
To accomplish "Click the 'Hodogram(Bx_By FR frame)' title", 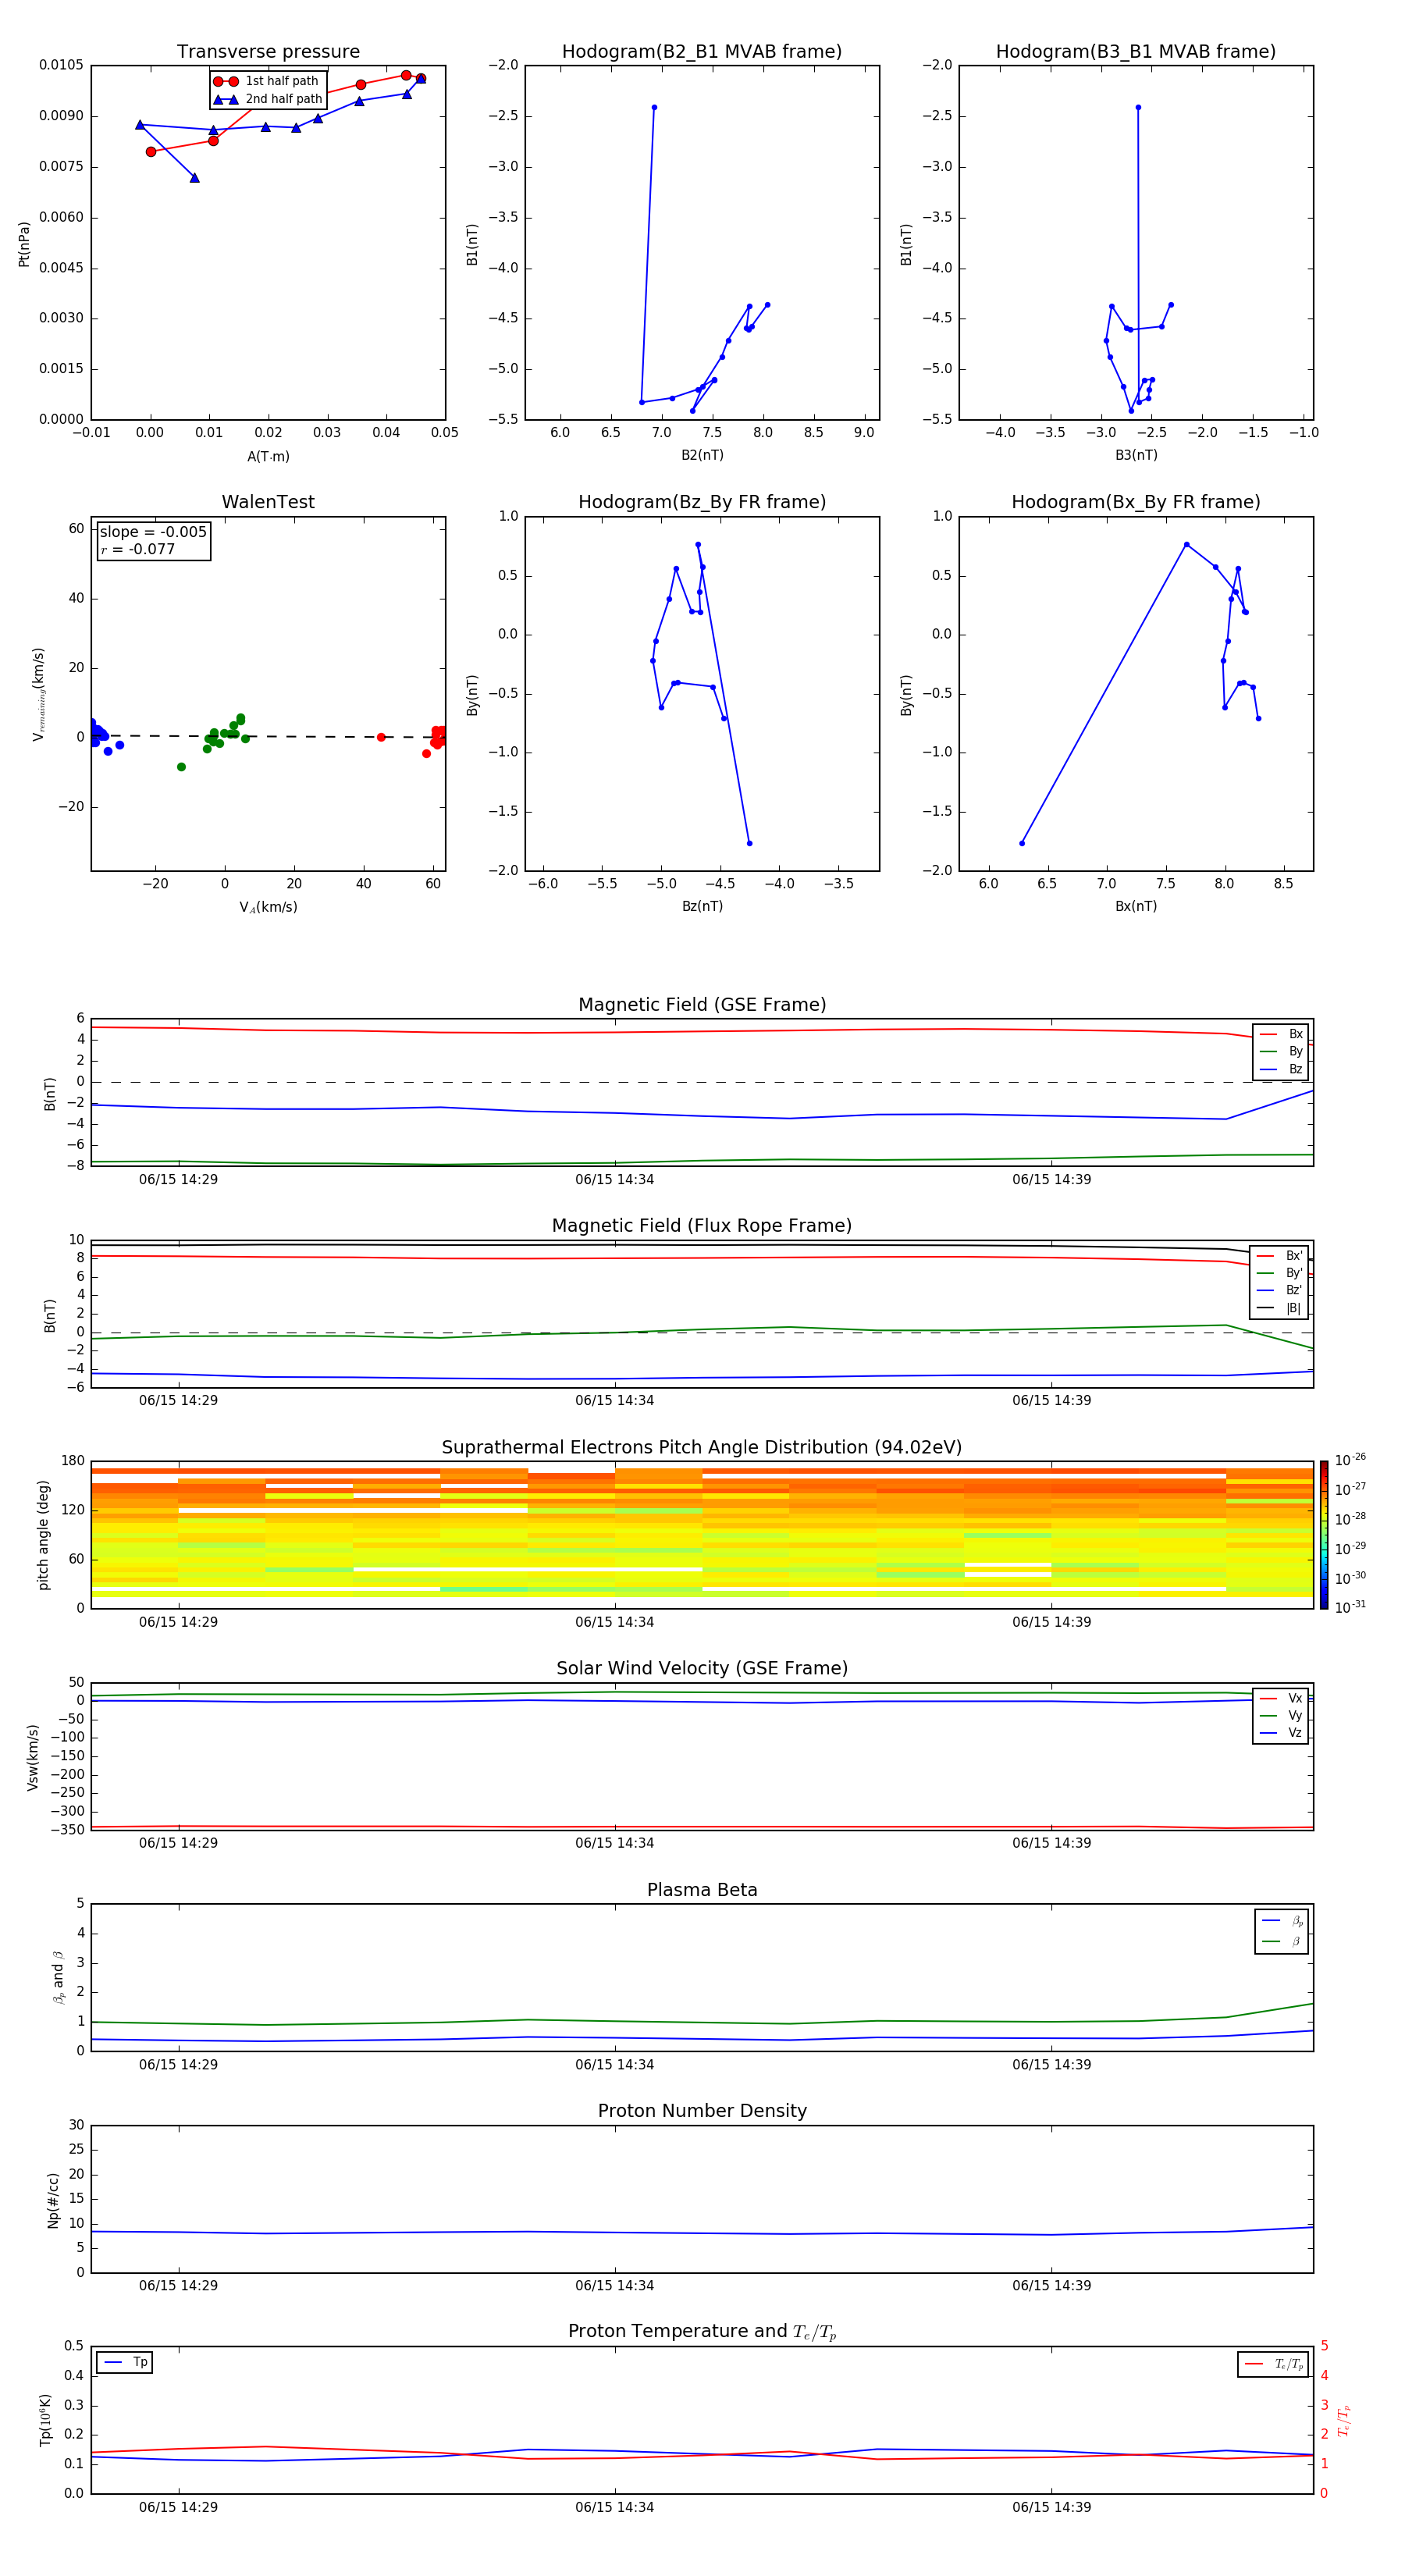I will tap(1136, 502).
